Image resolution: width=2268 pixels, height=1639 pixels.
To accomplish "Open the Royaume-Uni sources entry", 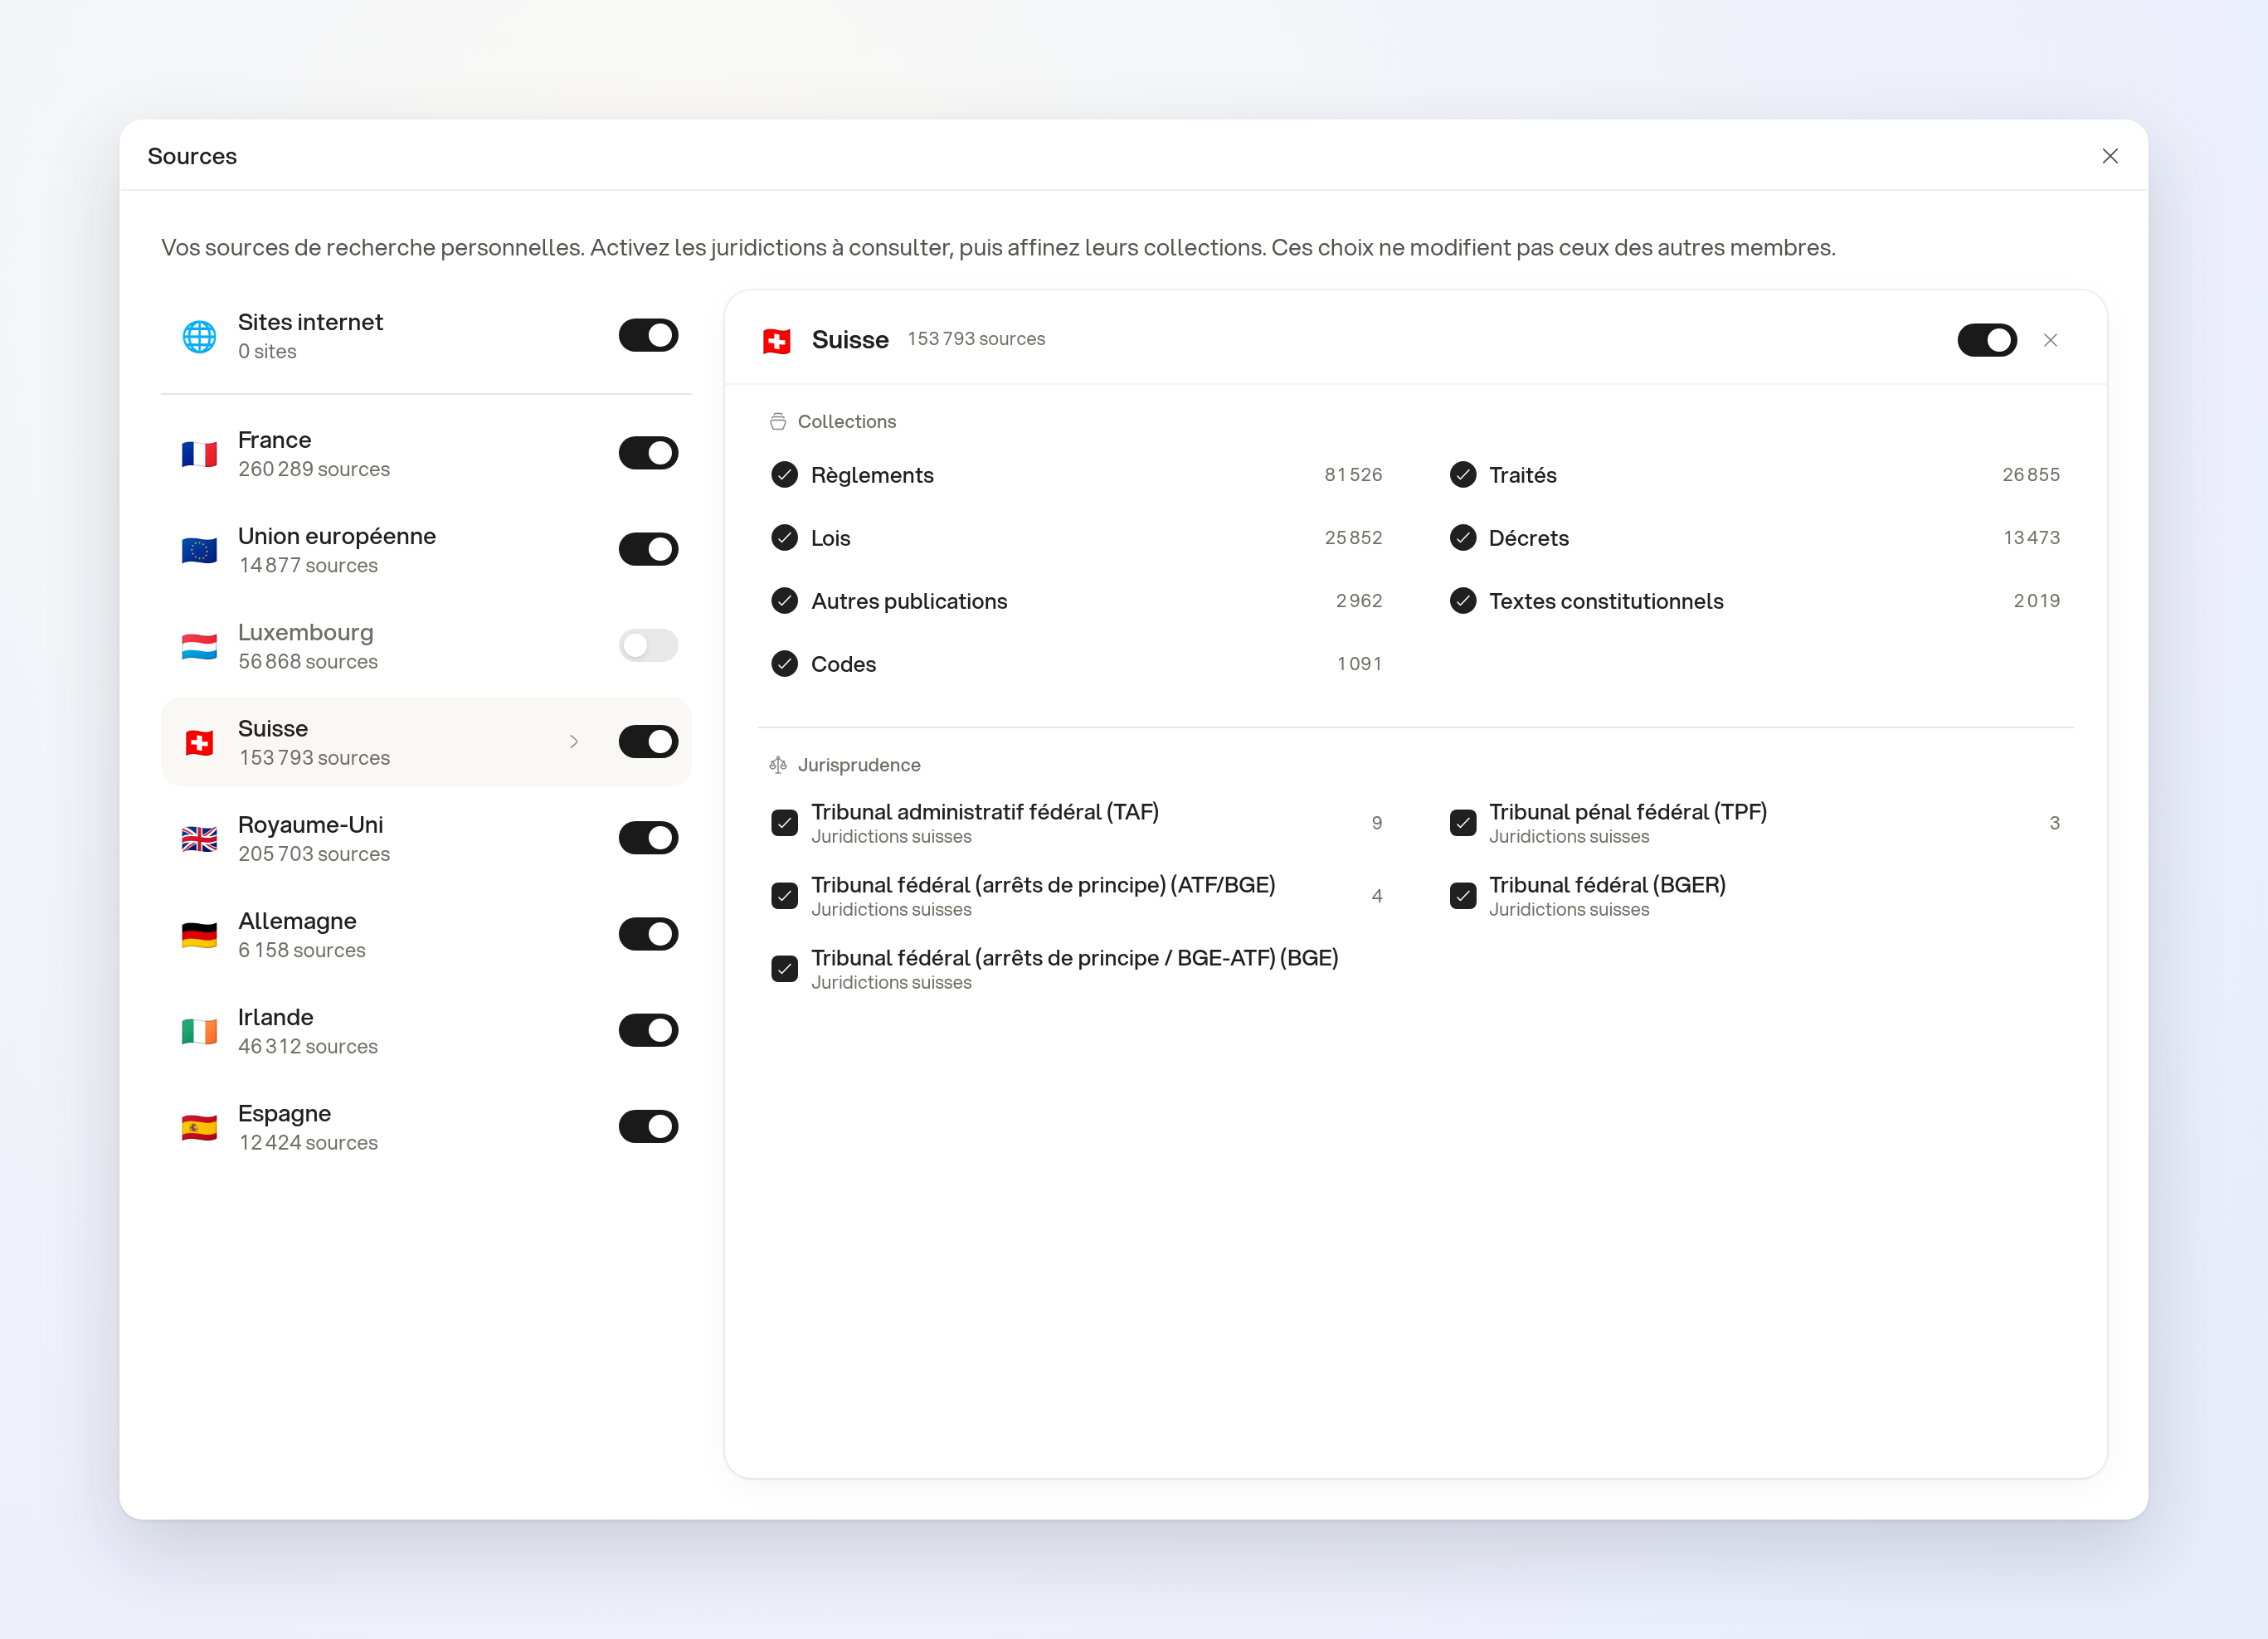I will point(426,838).
